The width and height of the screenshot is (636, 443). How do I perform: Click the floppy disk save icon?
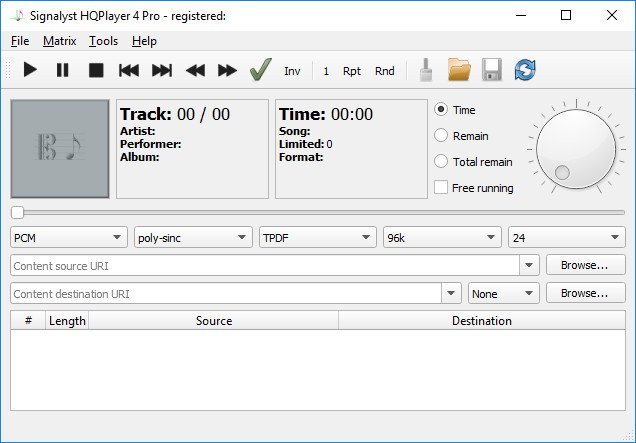tap(491, 70)
